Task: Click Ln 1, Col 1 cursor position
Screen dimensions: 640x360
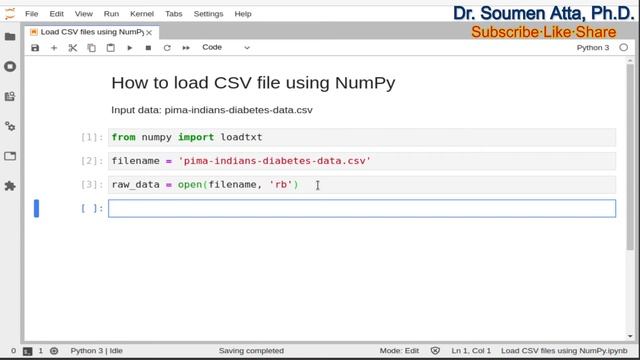Action: click(x=471, y=351)
